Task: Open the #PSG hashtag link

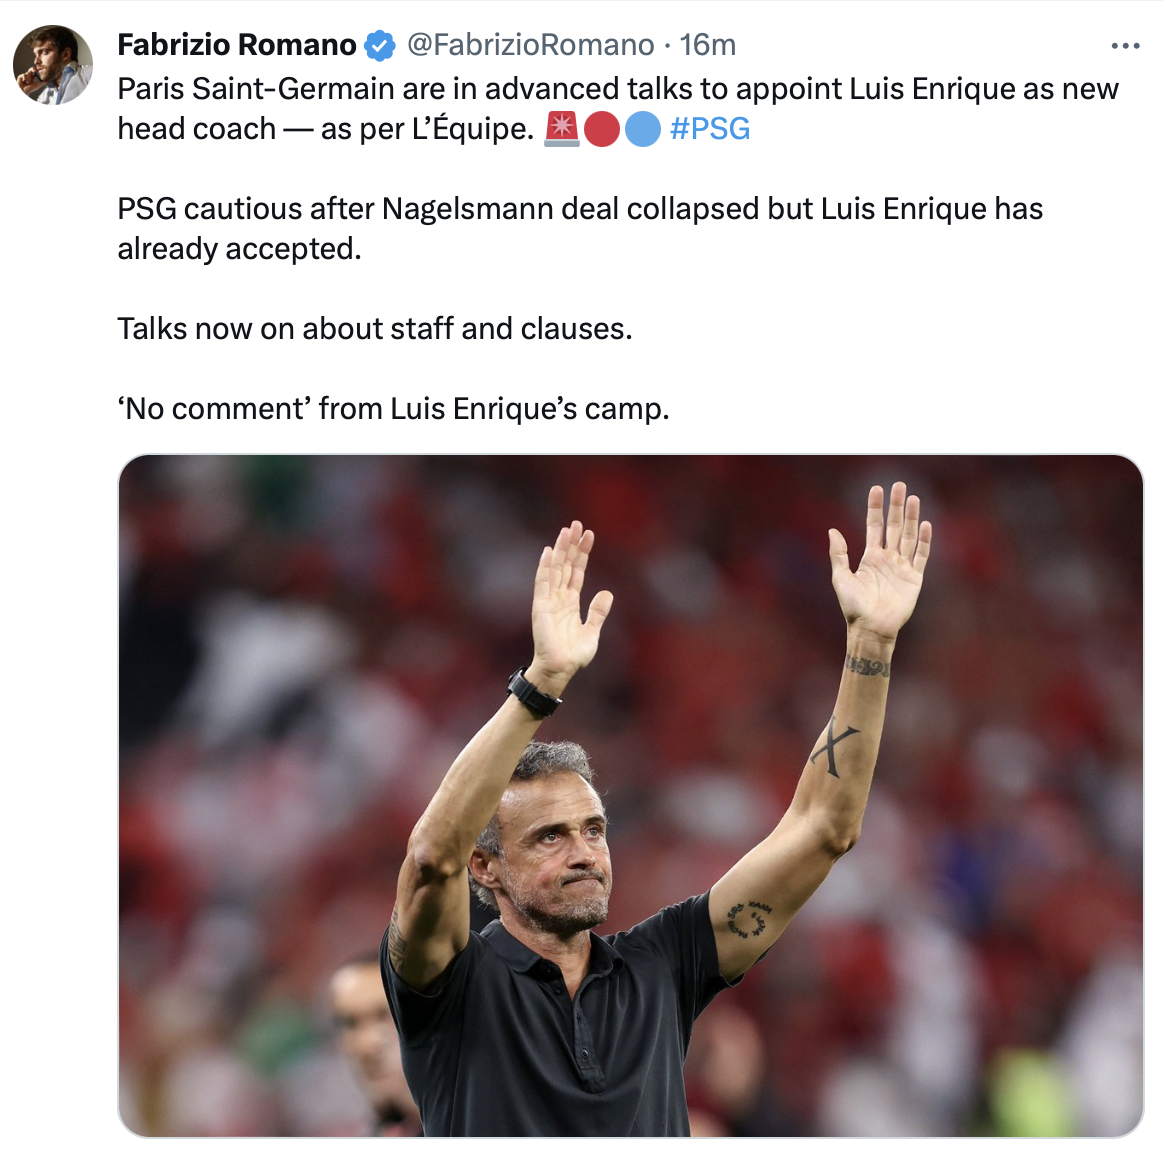Action: coord(710,129)
